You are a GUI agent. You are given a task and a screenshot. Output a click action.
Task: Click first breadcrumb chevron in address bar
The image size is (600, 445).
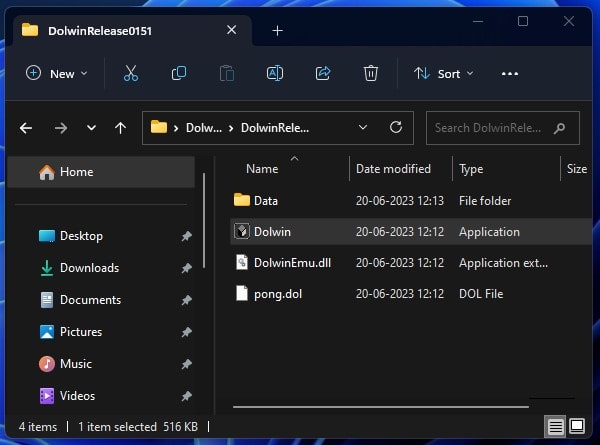point(176,128)
